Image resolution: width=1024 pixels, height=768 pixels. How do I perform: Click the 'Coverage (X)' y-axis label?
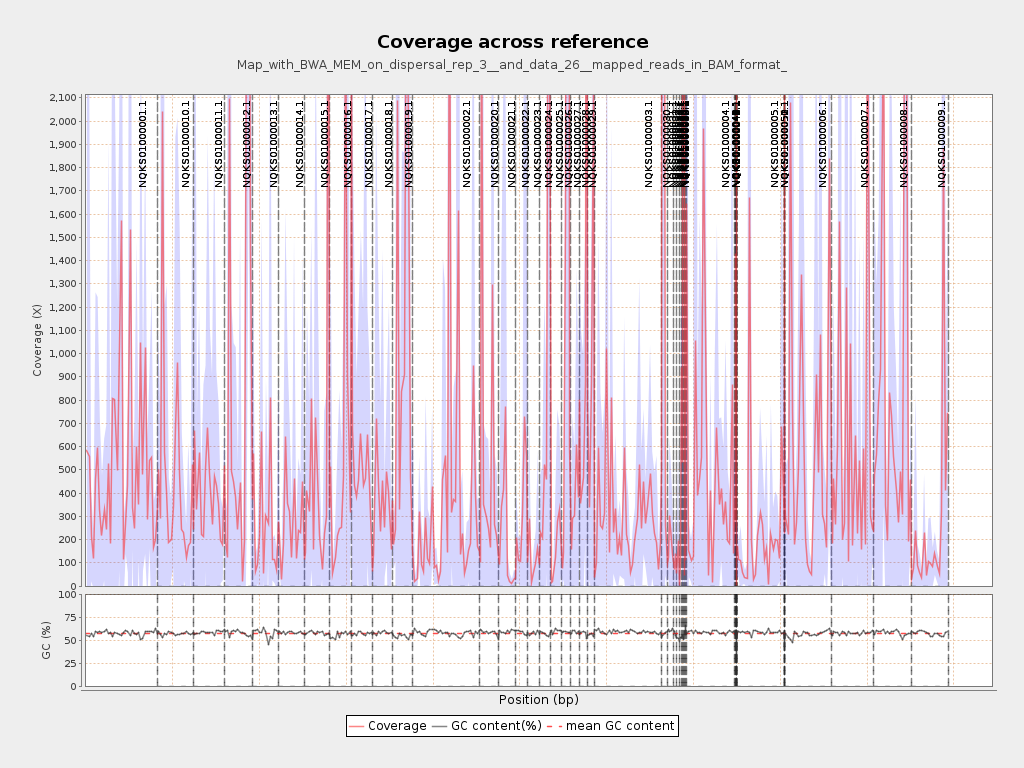38,340
